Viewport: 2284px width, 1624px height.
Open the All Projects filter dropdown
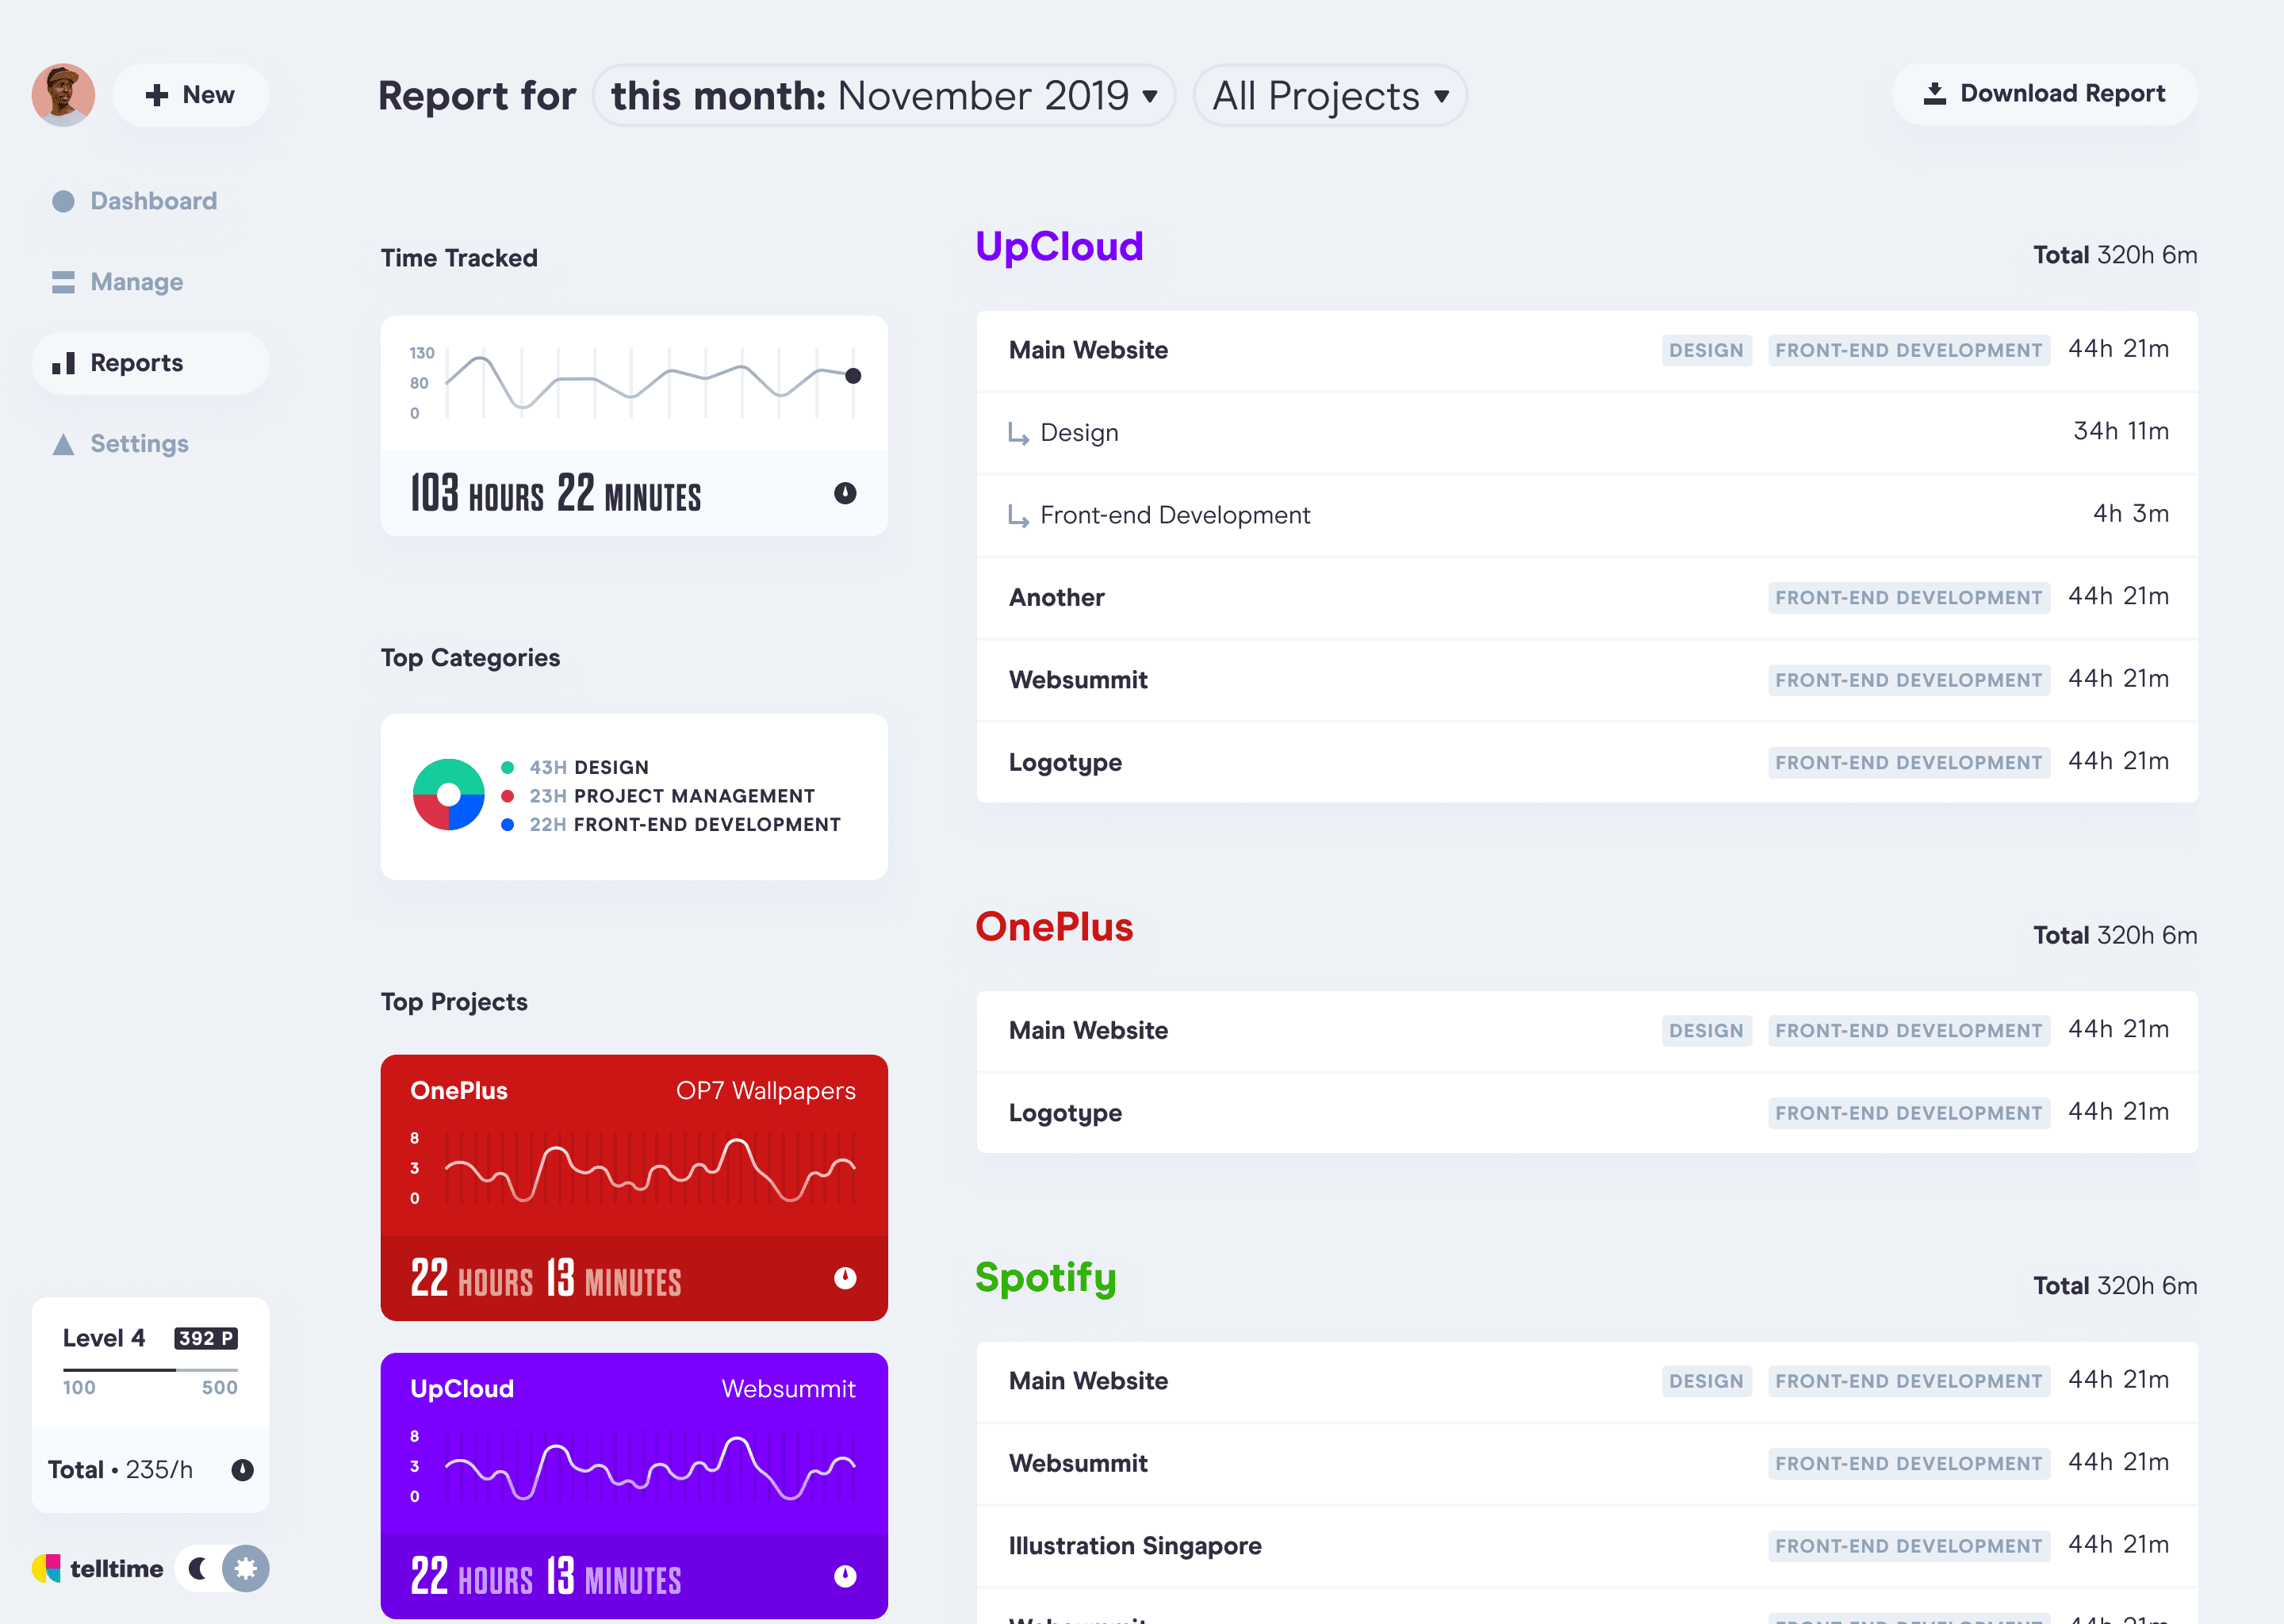(x=1329, y=96)
